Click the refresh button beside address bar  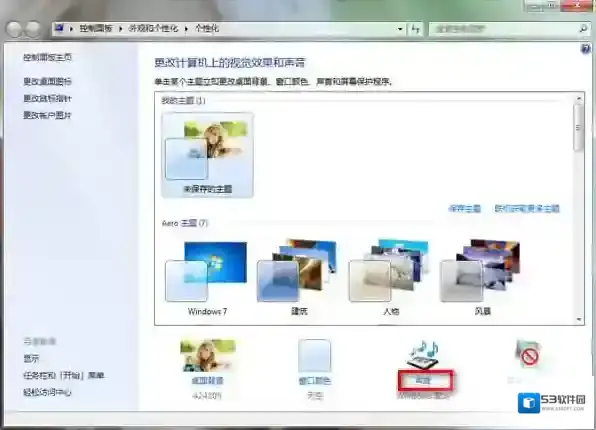coord(415,29)
